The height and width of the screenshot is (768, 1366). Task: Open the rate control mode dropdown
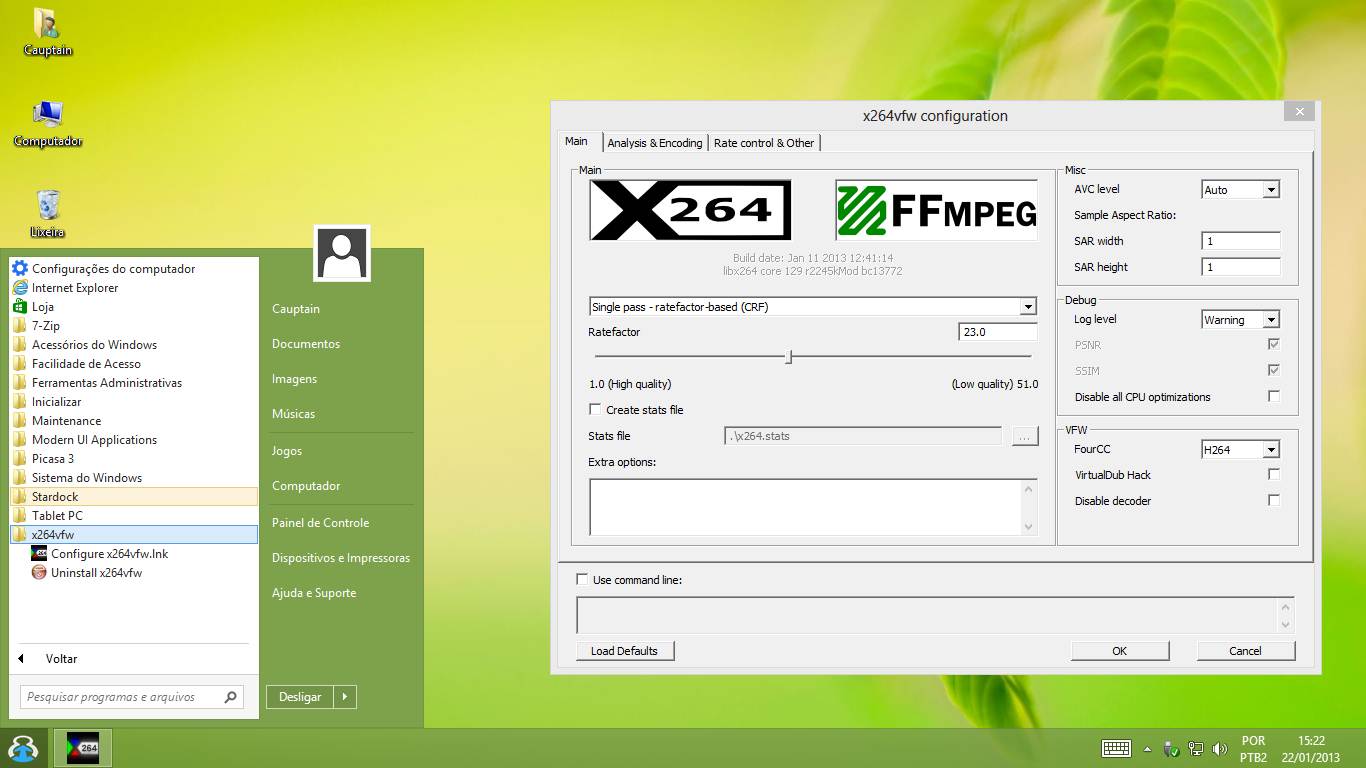coord(1028,307)
